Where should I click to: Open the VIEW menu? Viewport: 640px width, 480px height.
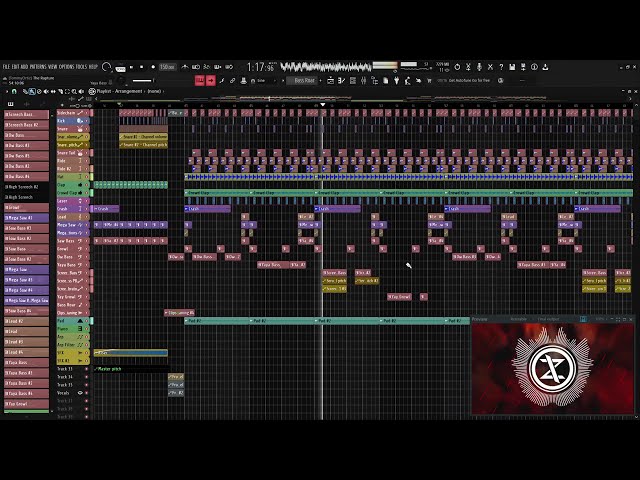click(53, 67)
